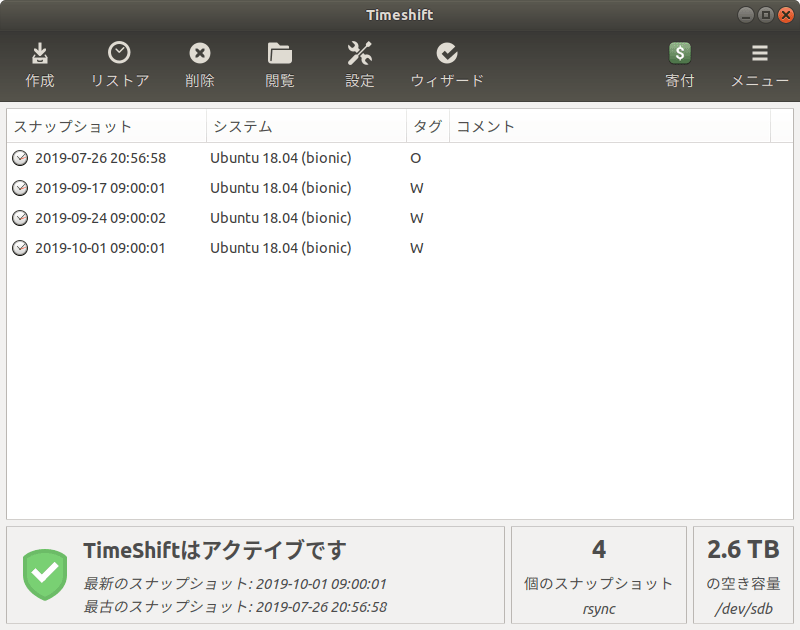The image size is (800, 630).
Task: Launch the ウィザード (Wizard) checkmark icon
Action: [x=447, y=53]
